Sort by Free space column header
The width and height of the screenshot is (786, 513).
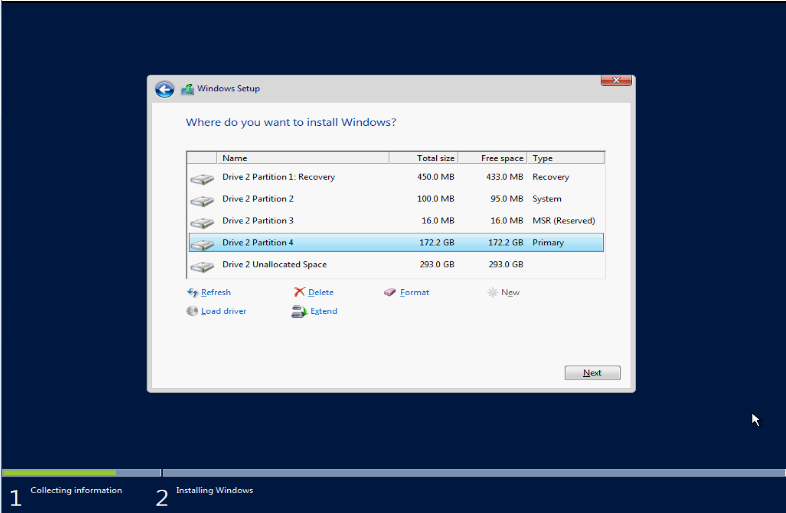coord(493,158)
